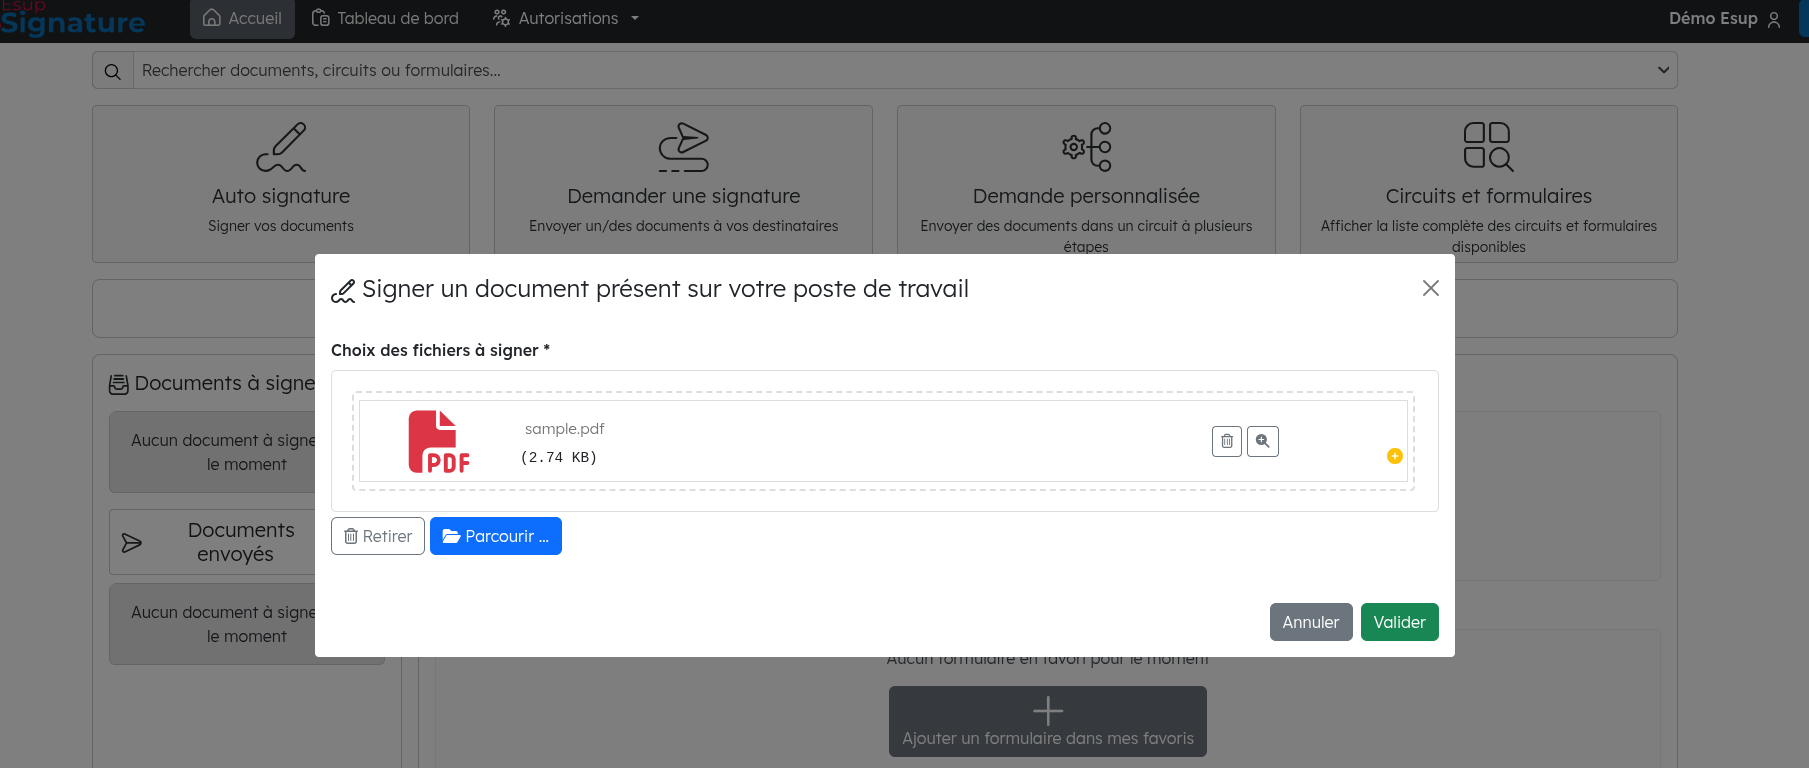Image resolution: width=1809 pixels, height=768 pixels.
Task: Expand the search bar dropdown chevron
Action: coord(1663,70)
